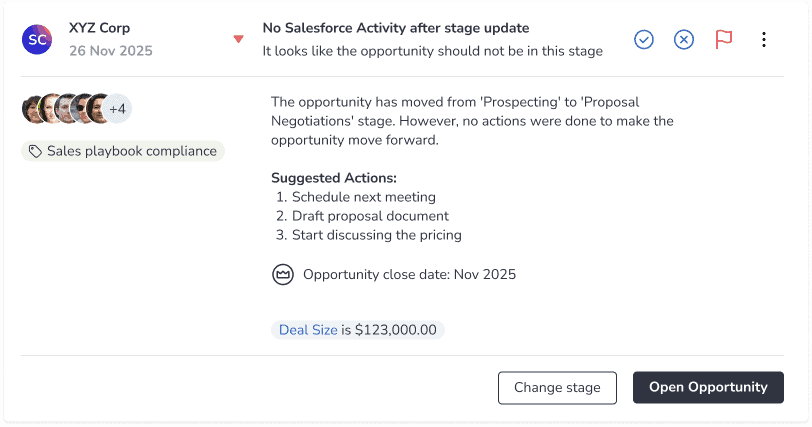Click the tag icon in Sales playbook compliance
This screenshot has height=427, width=812.
[x=35, y=151]
